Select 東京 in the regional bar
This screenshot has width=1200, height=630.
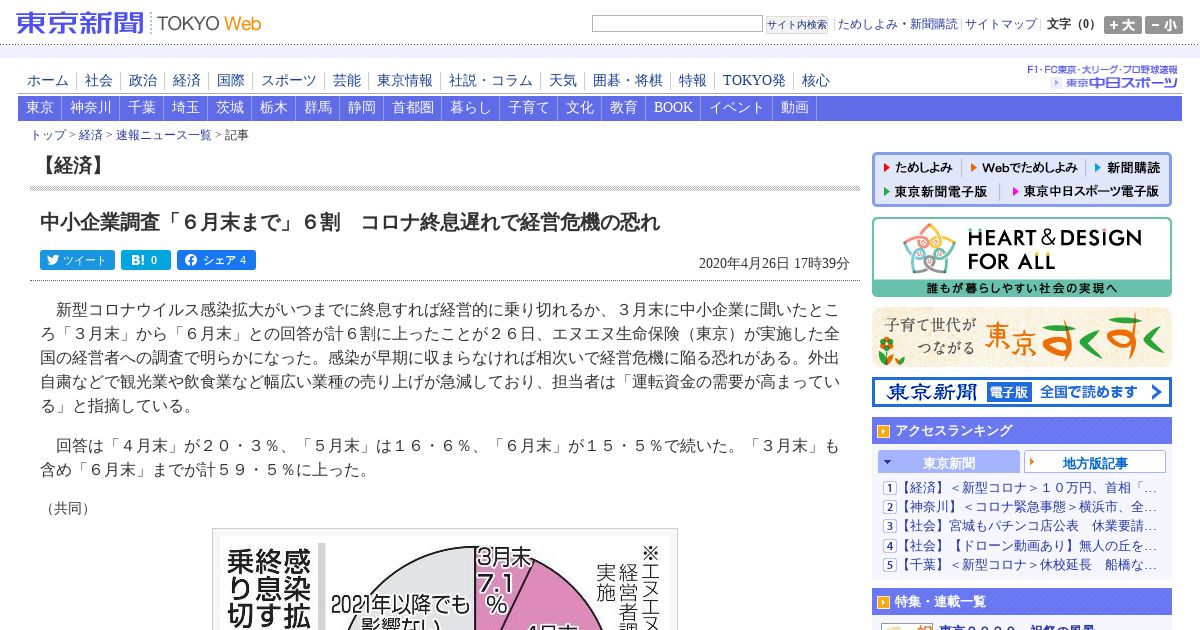tap(40, 108)
